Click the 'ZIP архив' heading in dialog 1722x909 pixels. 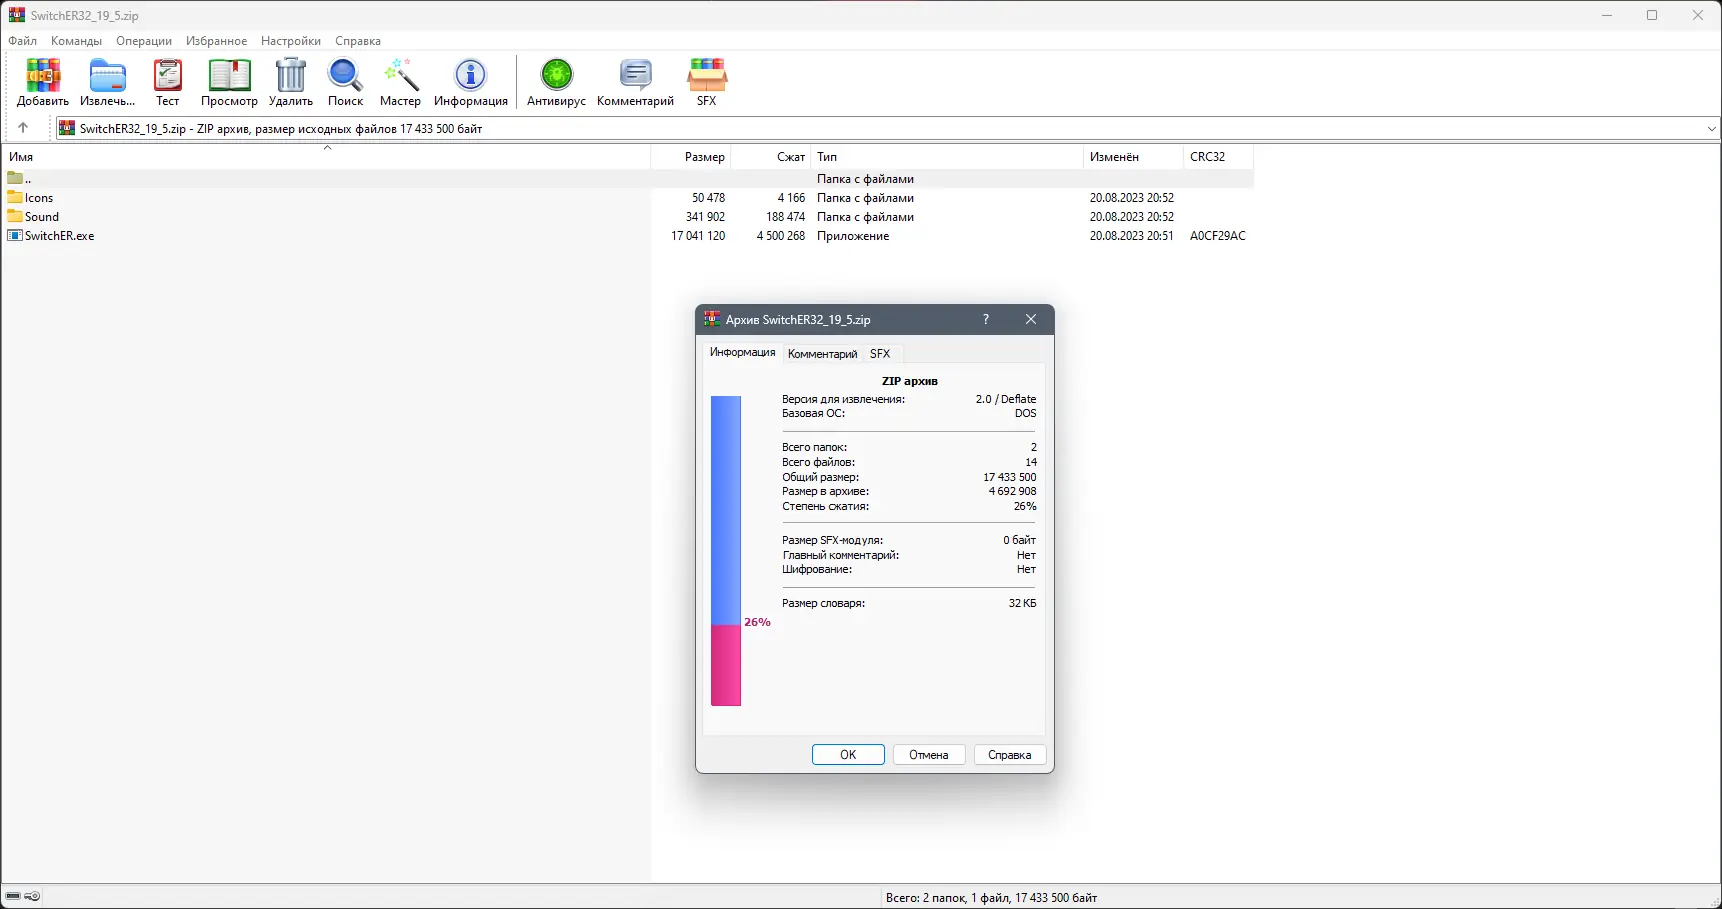click(910, 381)
